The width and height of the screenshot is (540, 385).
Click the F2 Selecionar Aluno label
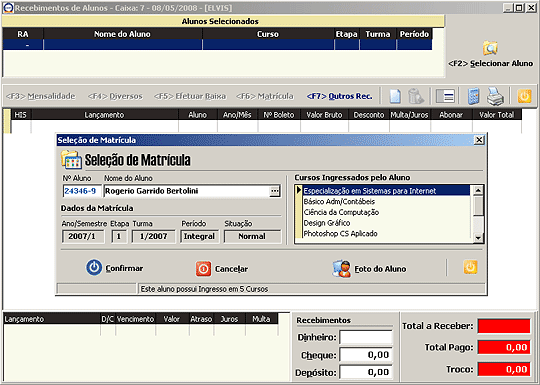click(x=490, y=63)
